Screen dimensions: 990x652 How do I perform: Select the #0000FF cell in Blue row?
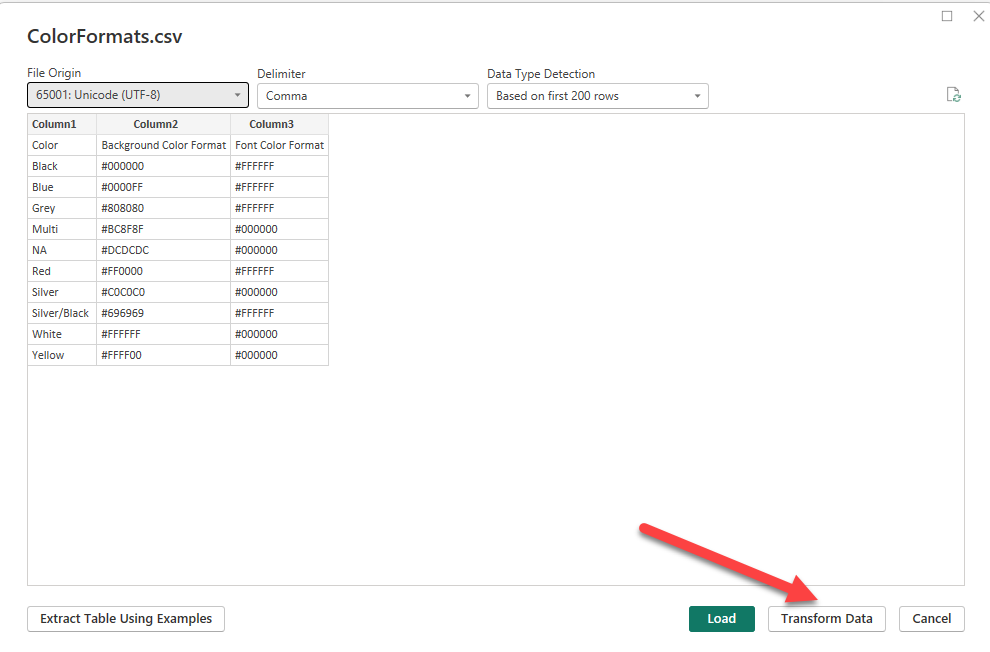[x=122, y=187]
